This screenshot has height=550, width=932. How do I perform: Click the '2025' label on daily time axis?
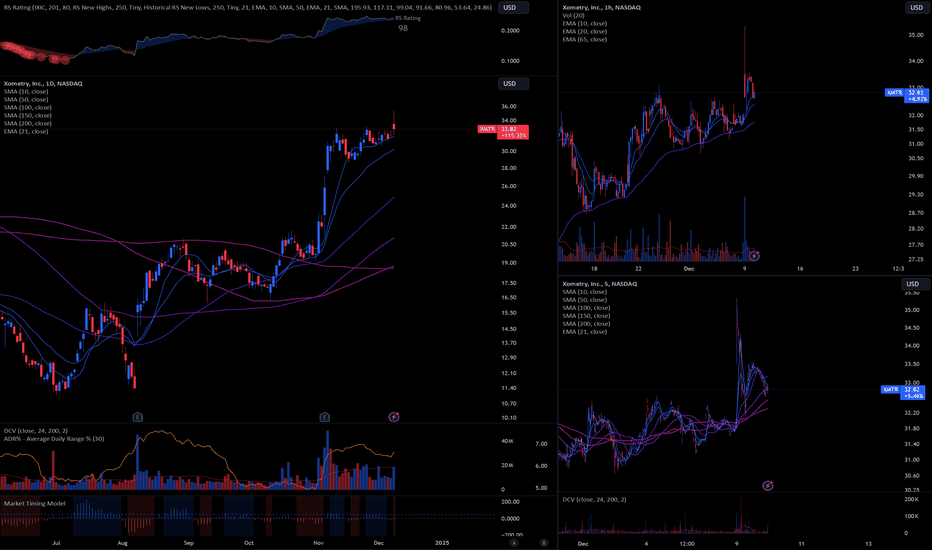pyautogui.click(x=442, y=543)
